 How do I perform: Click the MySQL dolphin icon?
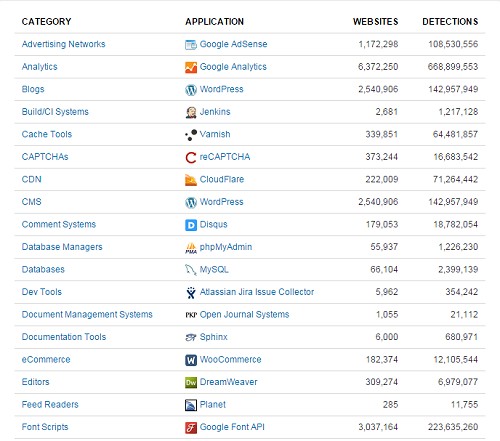click(x=191, y=270)
